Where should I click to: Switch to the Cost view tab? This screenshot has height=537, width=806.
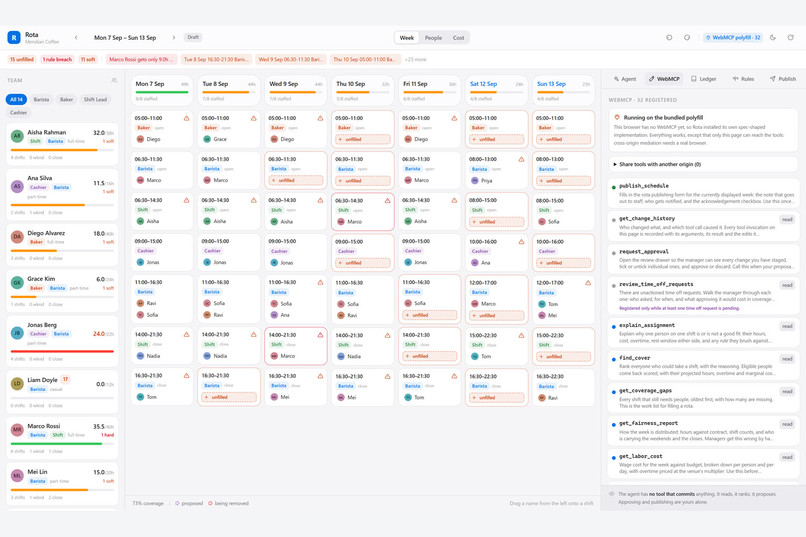459,38
